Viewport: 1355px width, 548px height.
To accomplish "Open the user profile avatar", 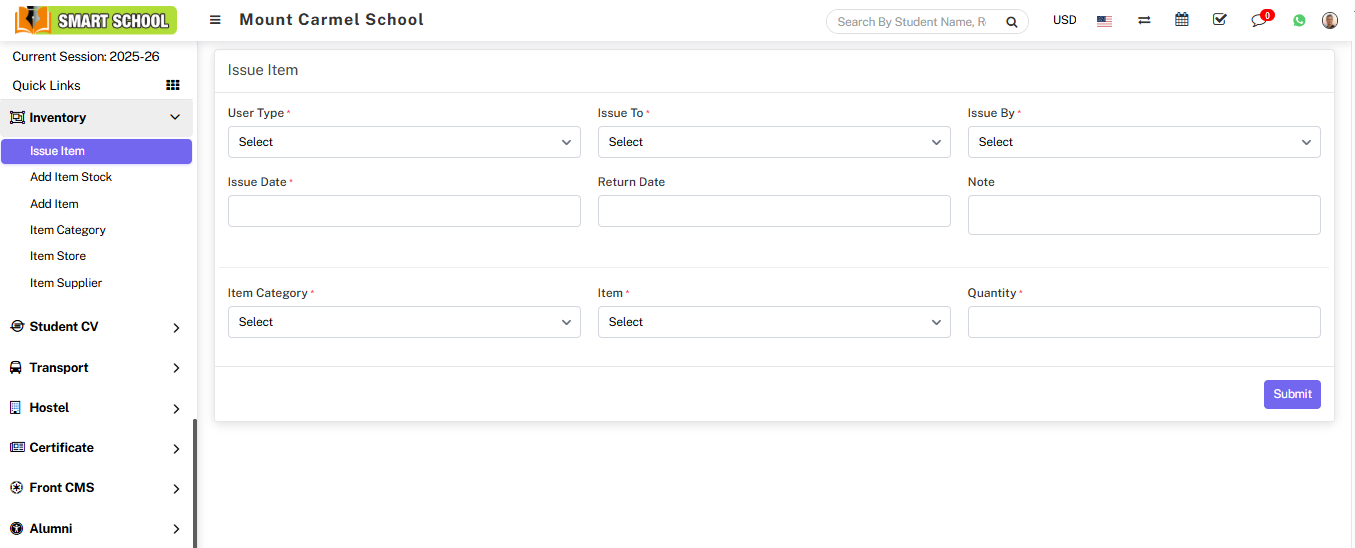I will [x=1329, y=20].
